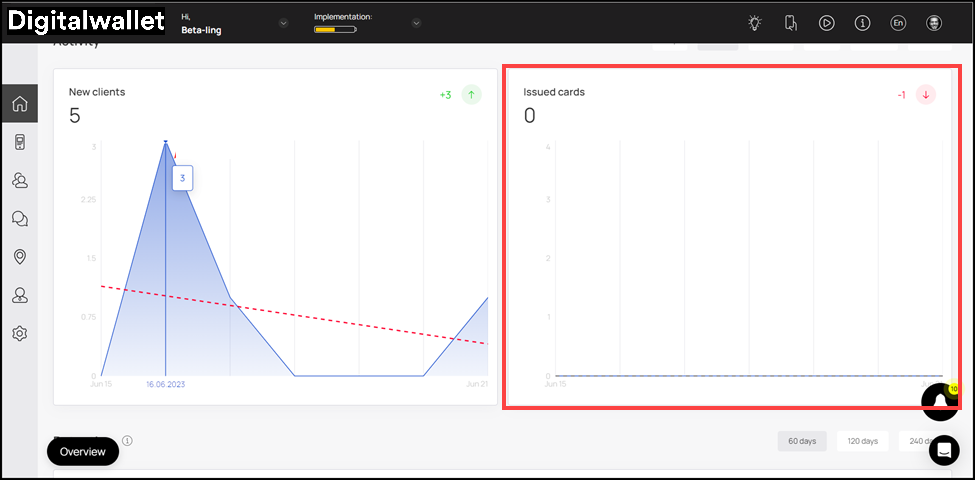Click the 16.06.2023 peak data point
This screenshot has height=480, width=975.
[165, 143]
